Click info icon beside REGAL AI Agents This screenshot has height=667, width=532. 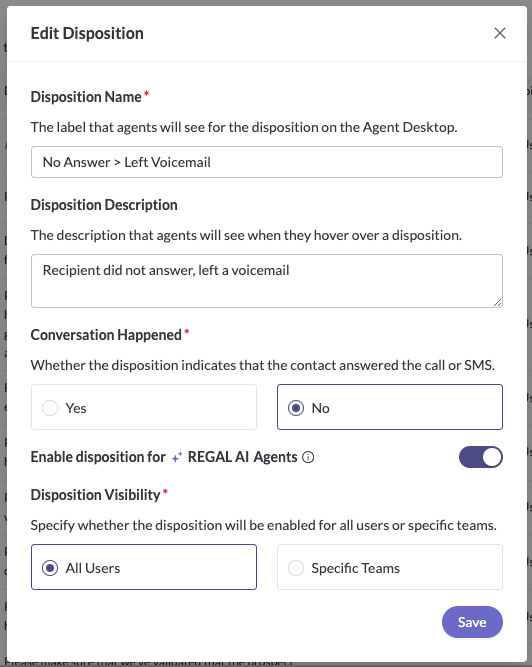tap(308, 457)
